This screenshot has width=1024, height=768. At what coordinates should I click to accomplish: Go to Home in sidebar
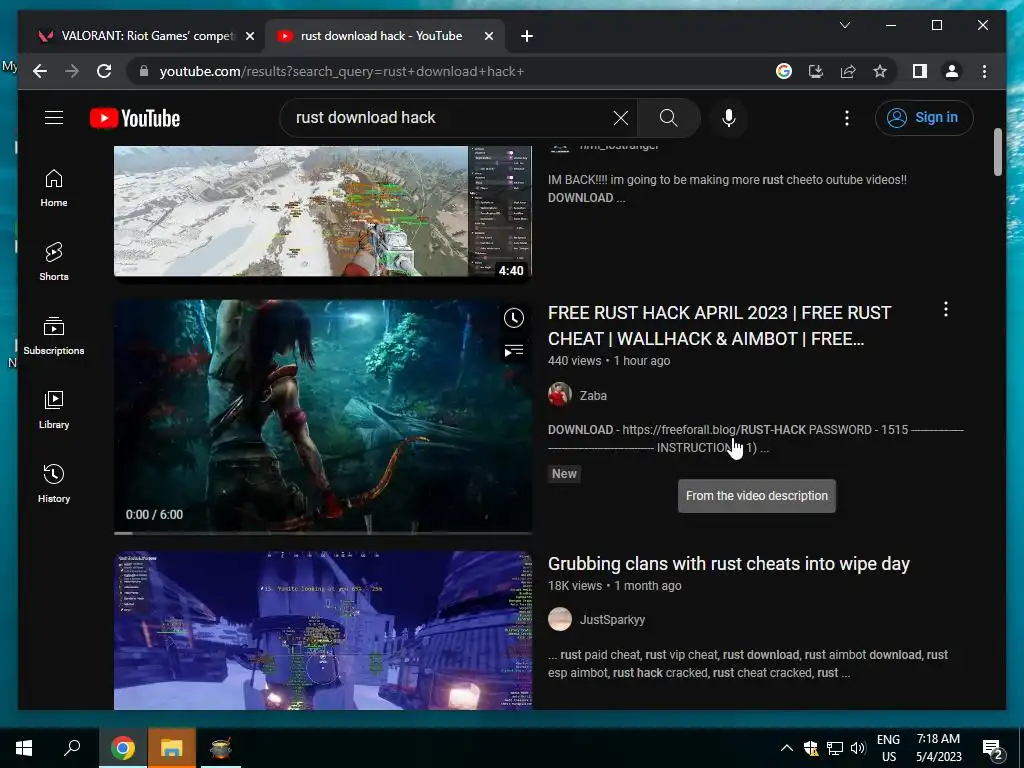tap(54, 188)
